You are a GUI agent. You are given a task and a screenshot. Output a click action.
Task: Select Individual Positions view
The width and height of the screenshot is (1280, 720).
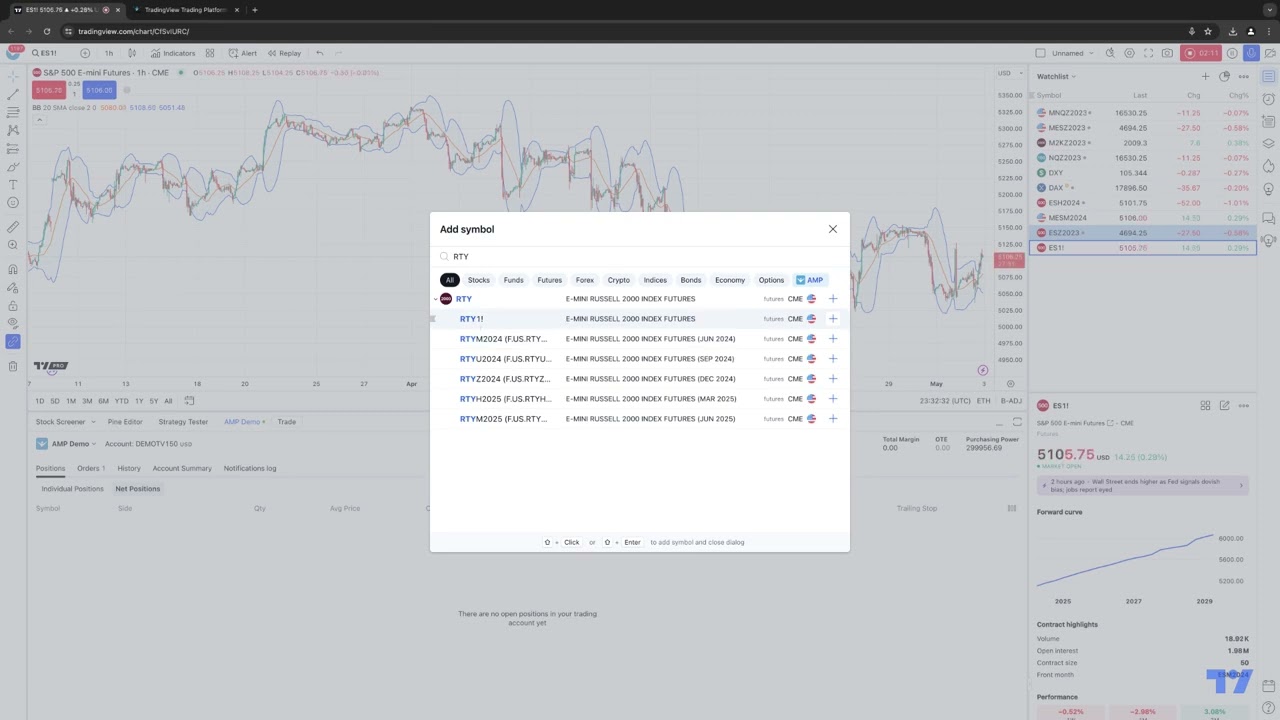tap(72, 489)
